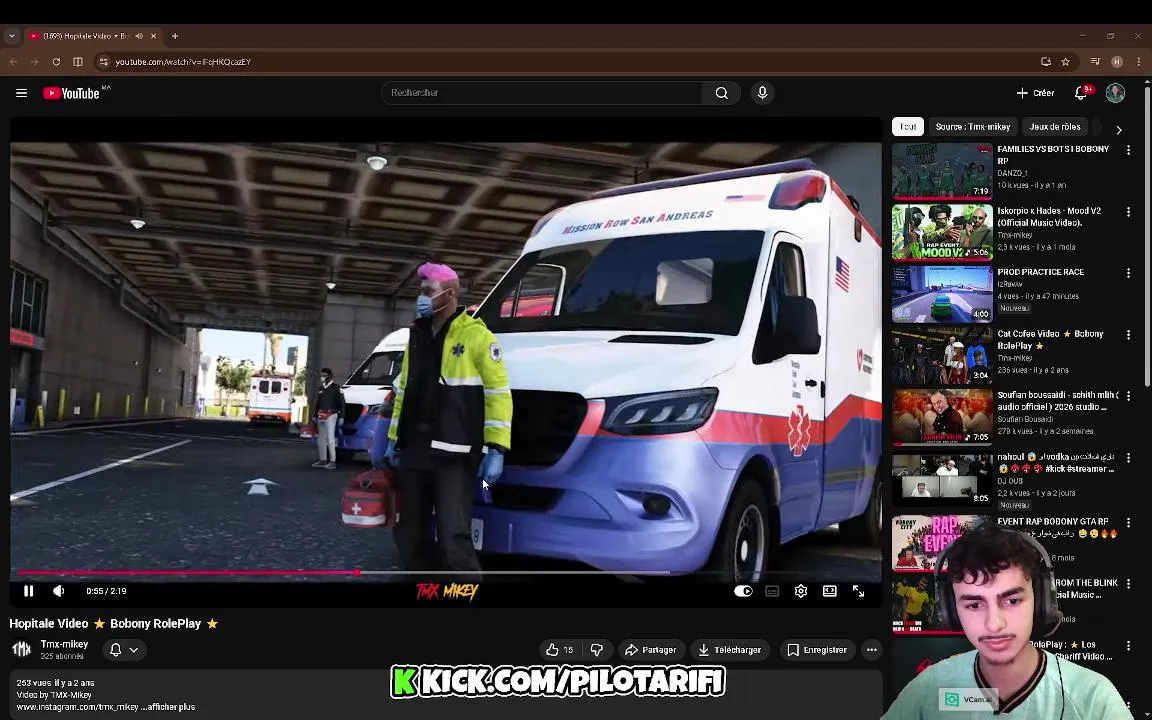Open options for Soufian boussaidi video
The width and height of the screenshot is (1152, 720).
pyautogui.click(x=1128, y=397)
